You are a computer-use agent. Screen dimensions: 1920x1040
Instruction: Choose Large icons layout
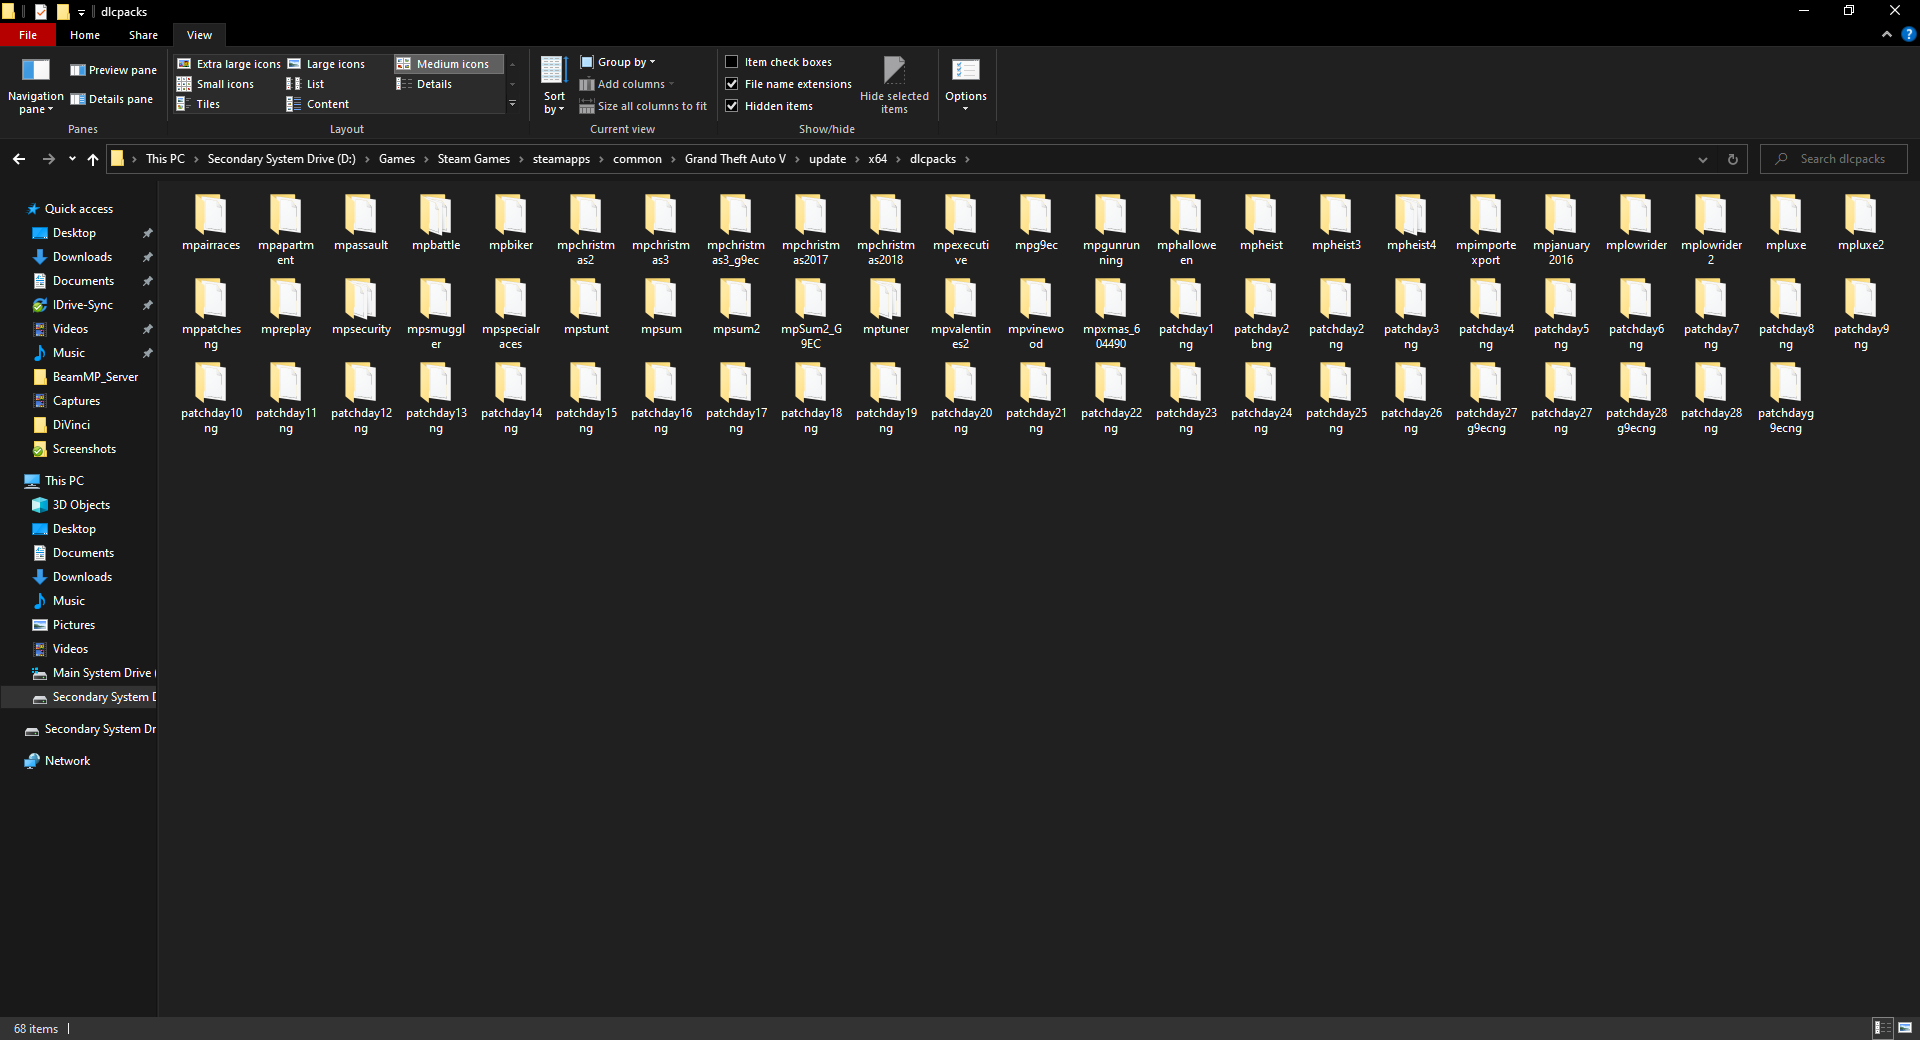click(x=326, y=64)
